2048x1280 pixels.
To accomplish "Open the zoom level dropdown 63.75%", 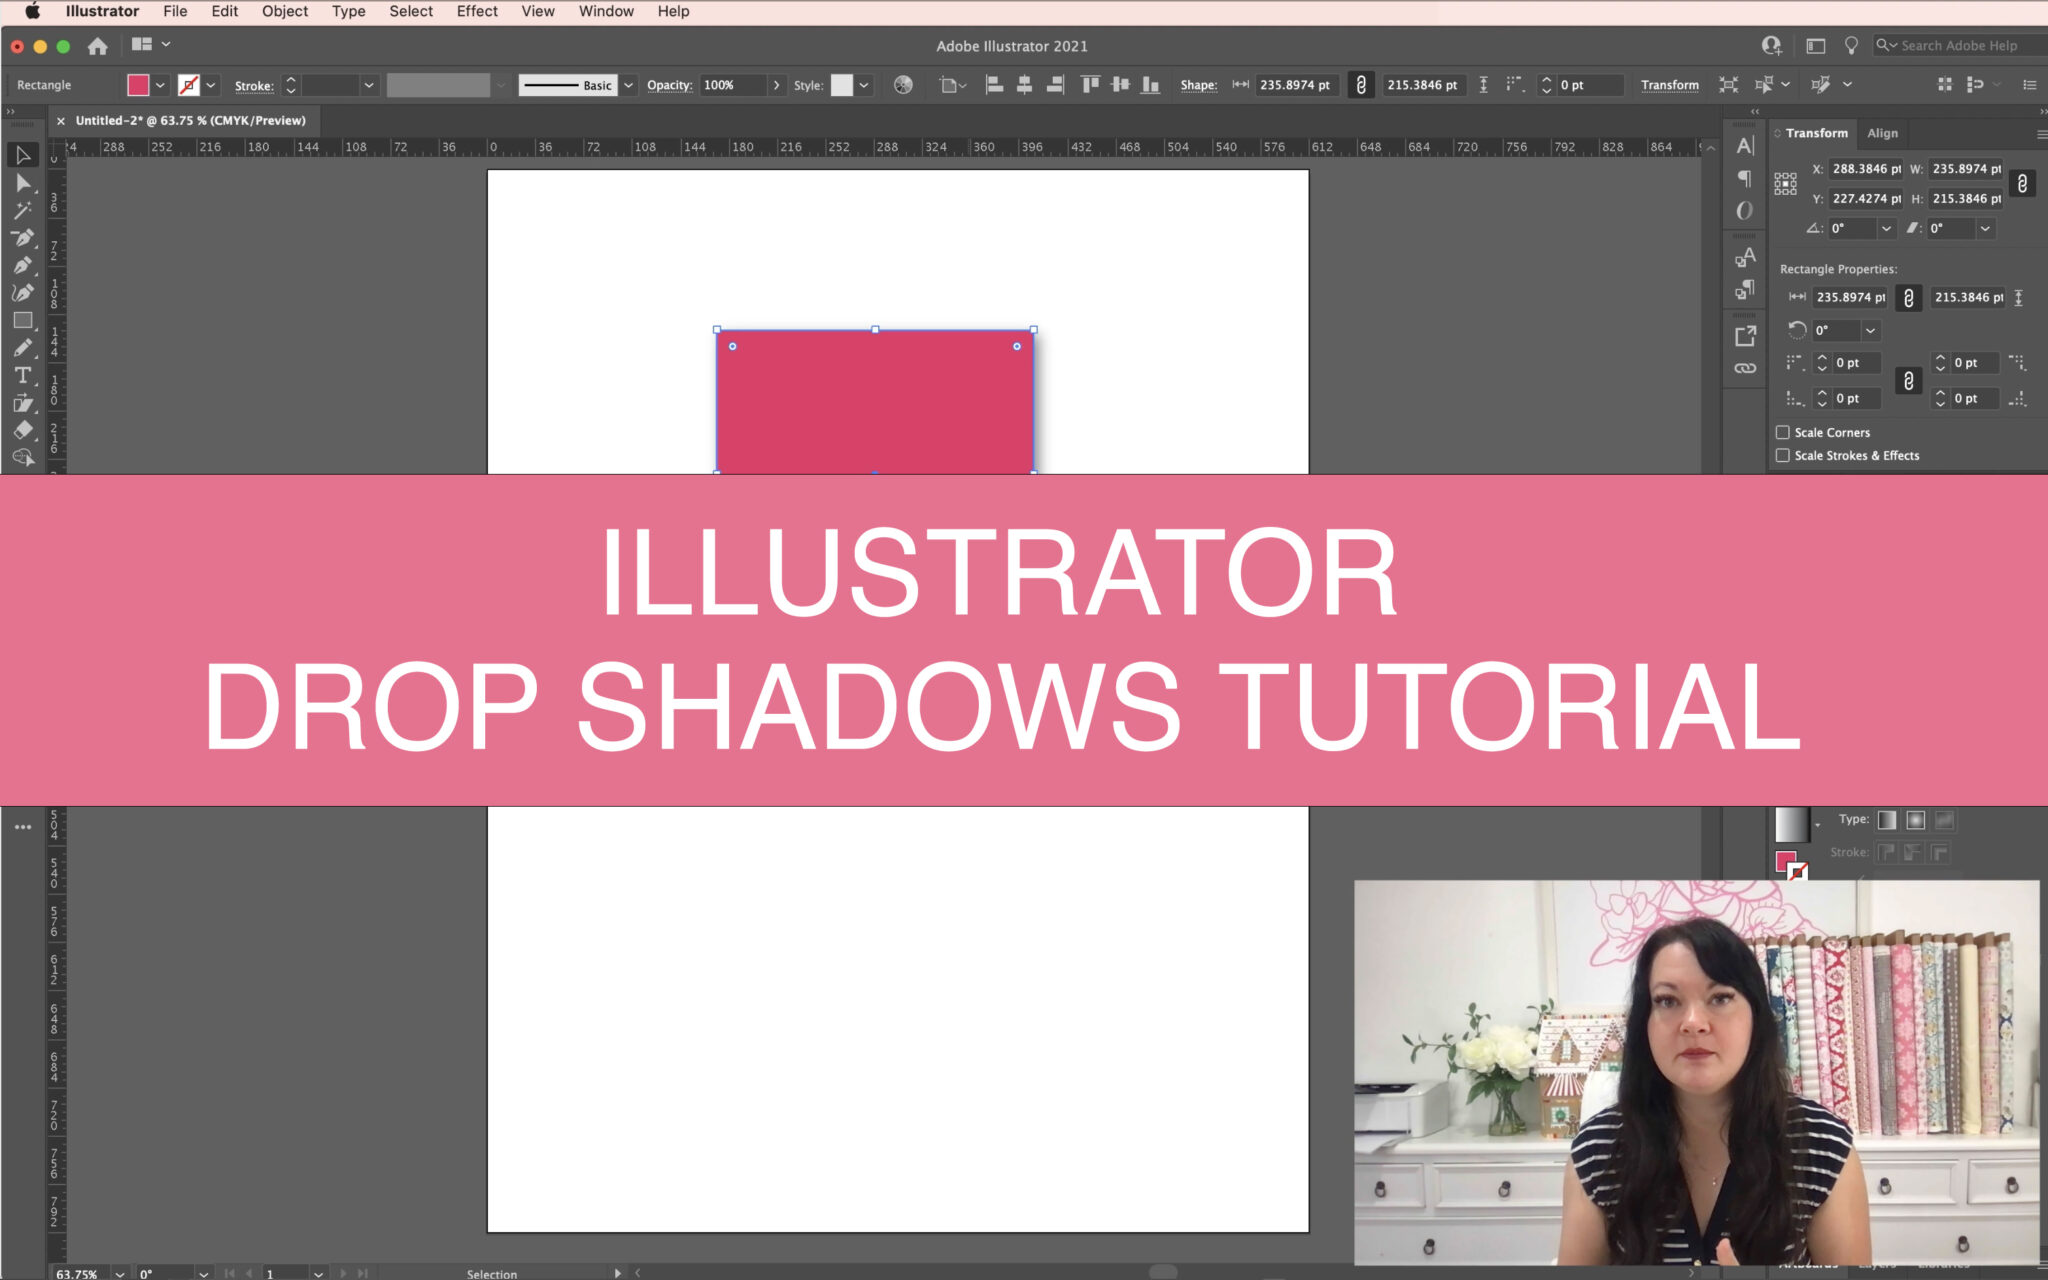I will click(120, 1273).
